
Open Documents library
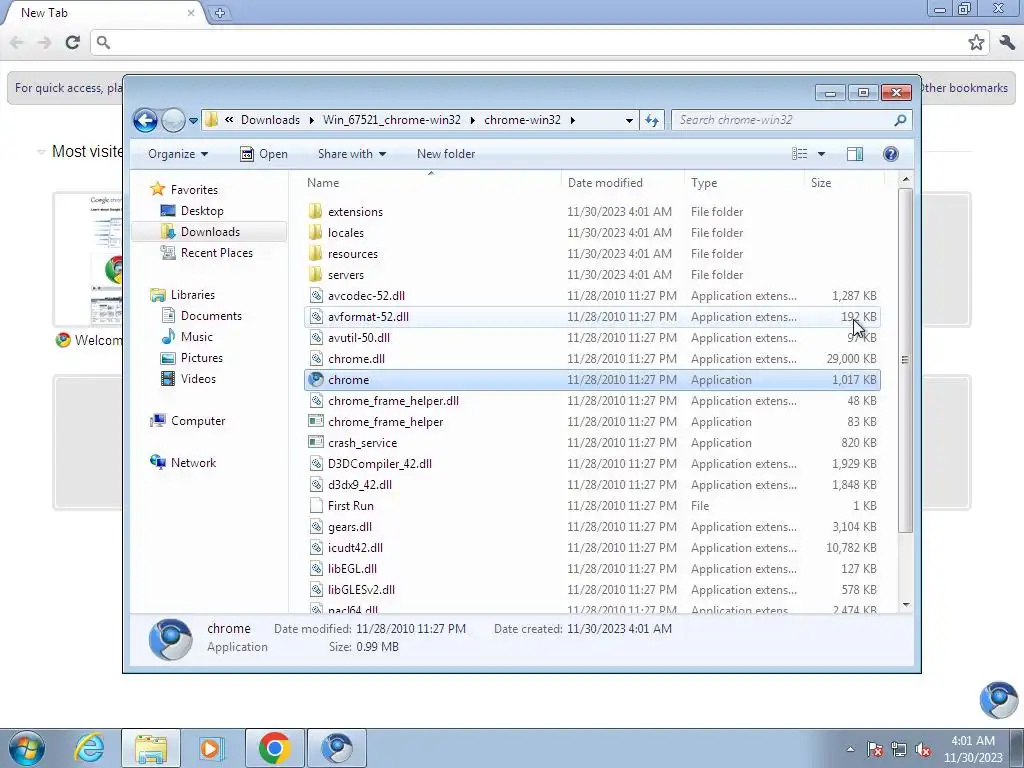tap(211, 316)
